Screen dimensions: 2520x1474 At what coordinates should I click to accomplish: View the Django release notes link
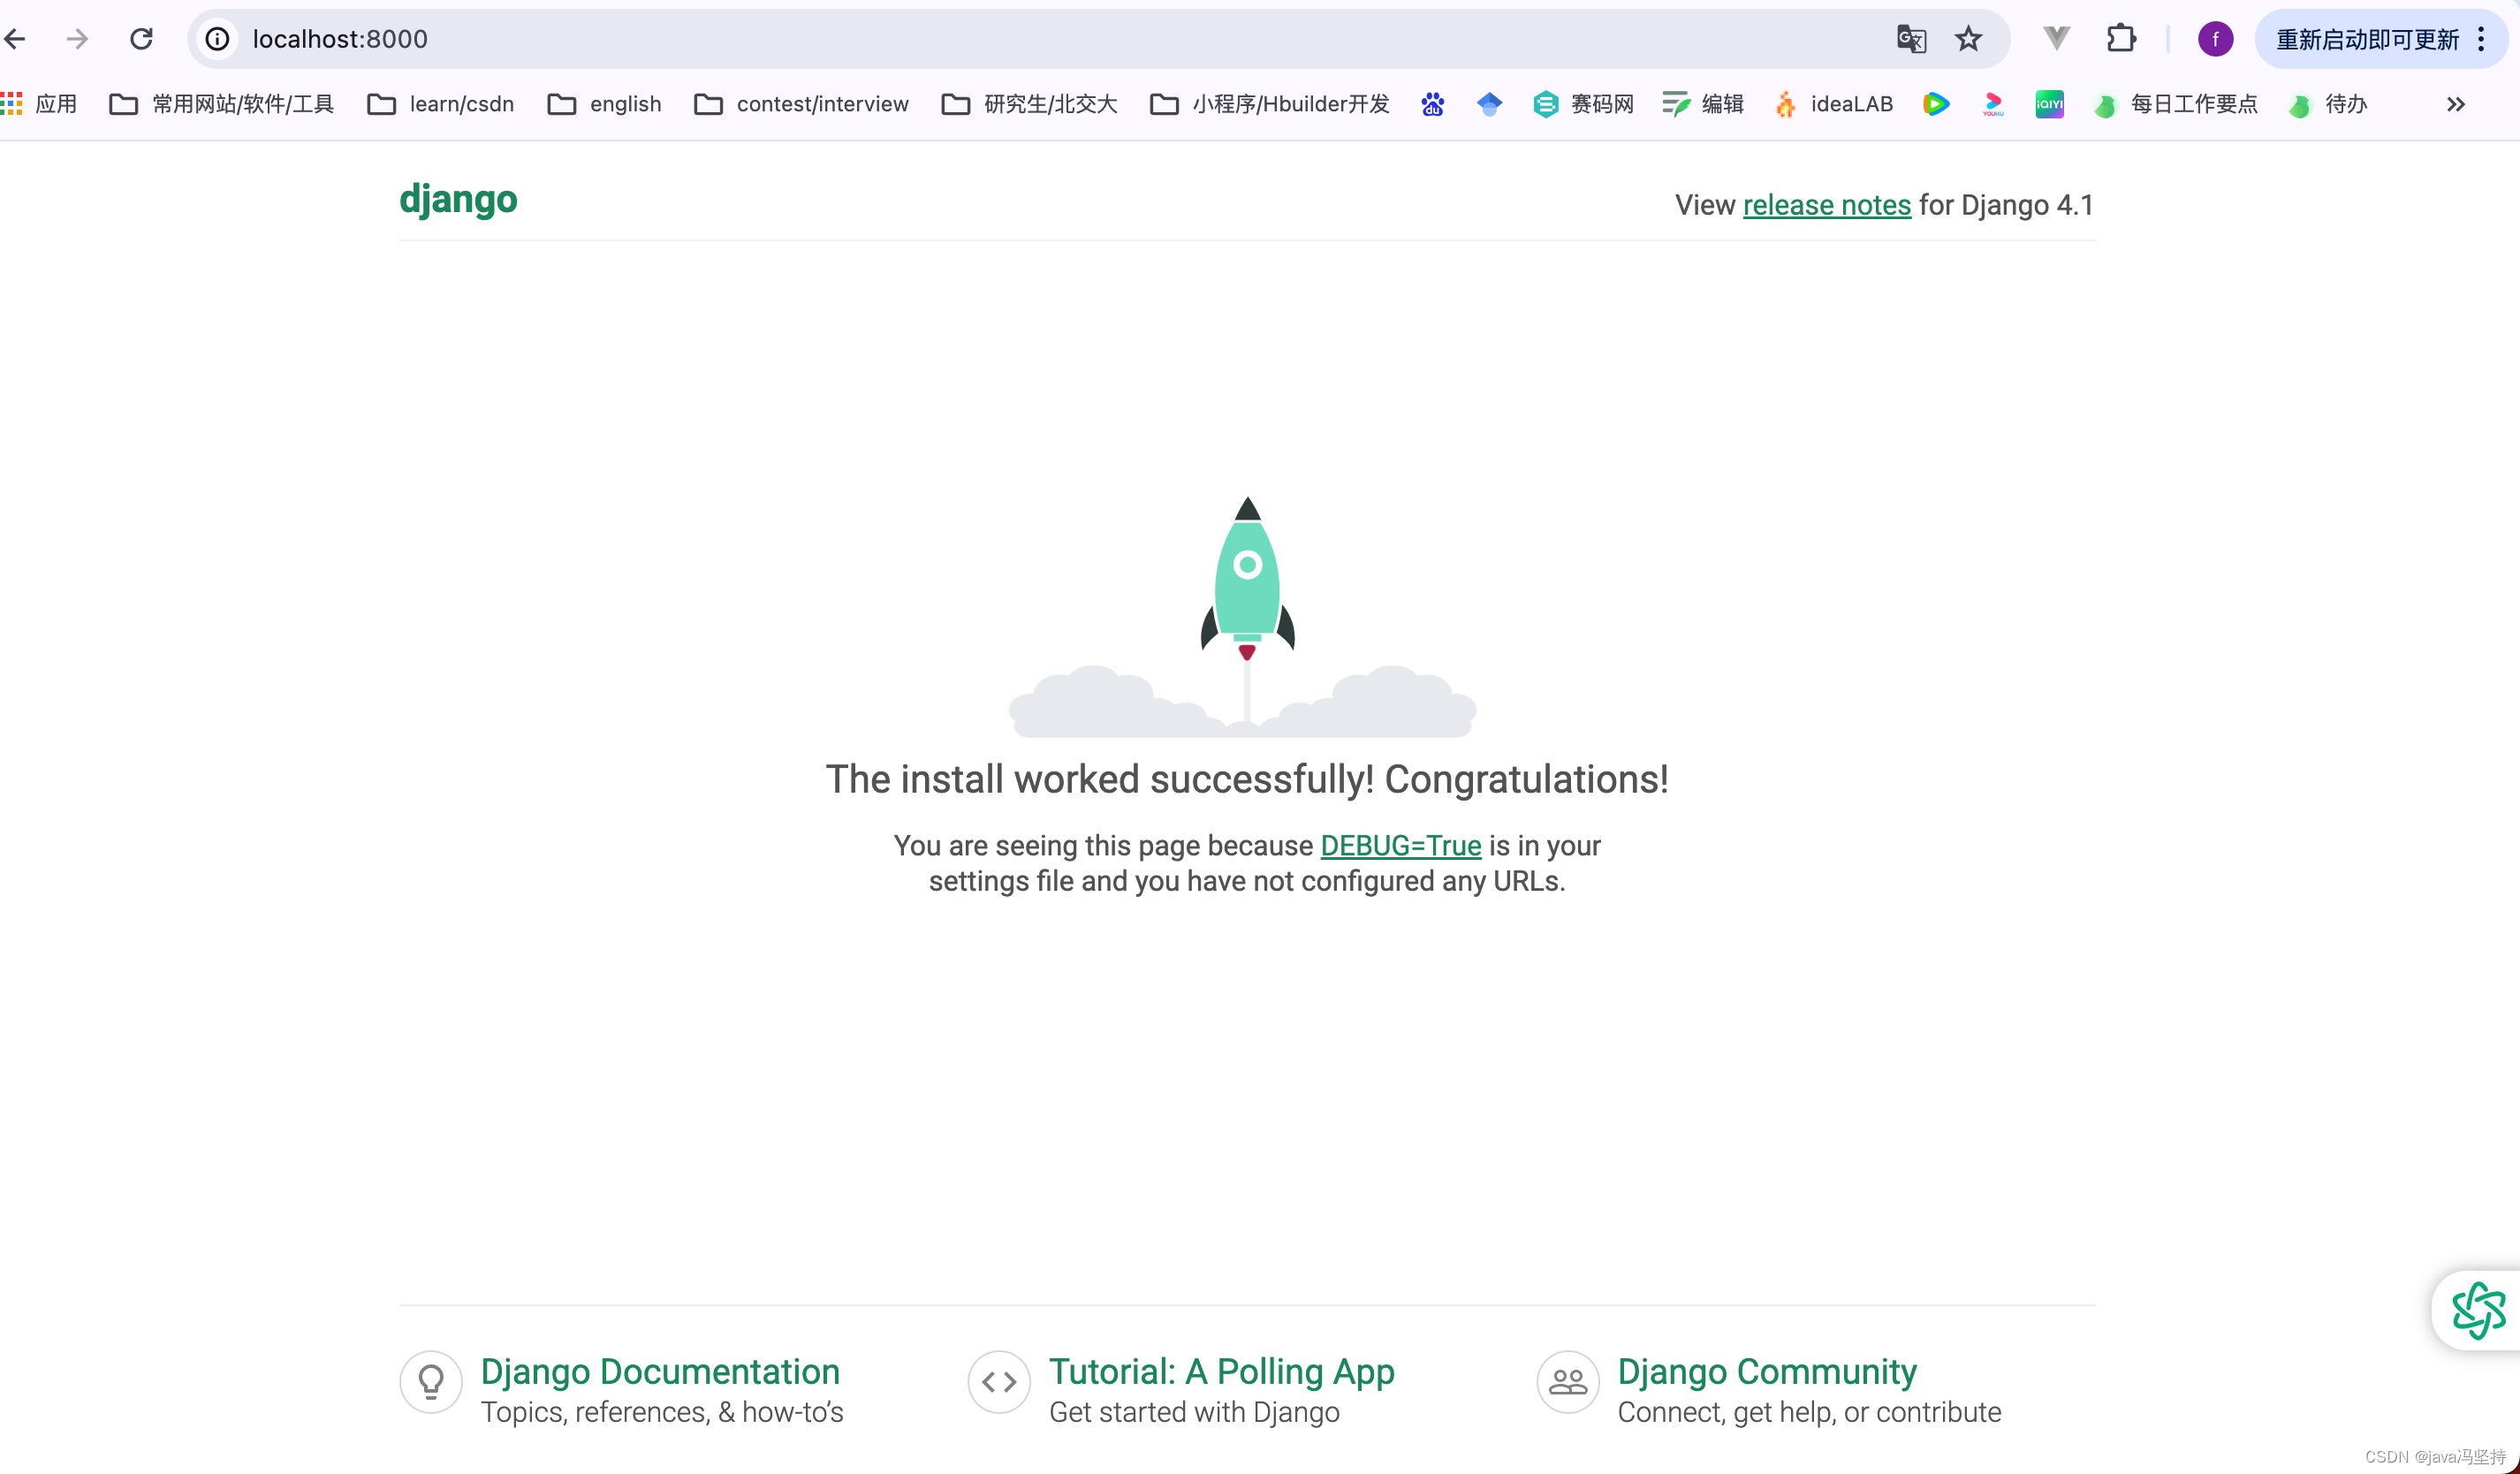[1827, 204]
